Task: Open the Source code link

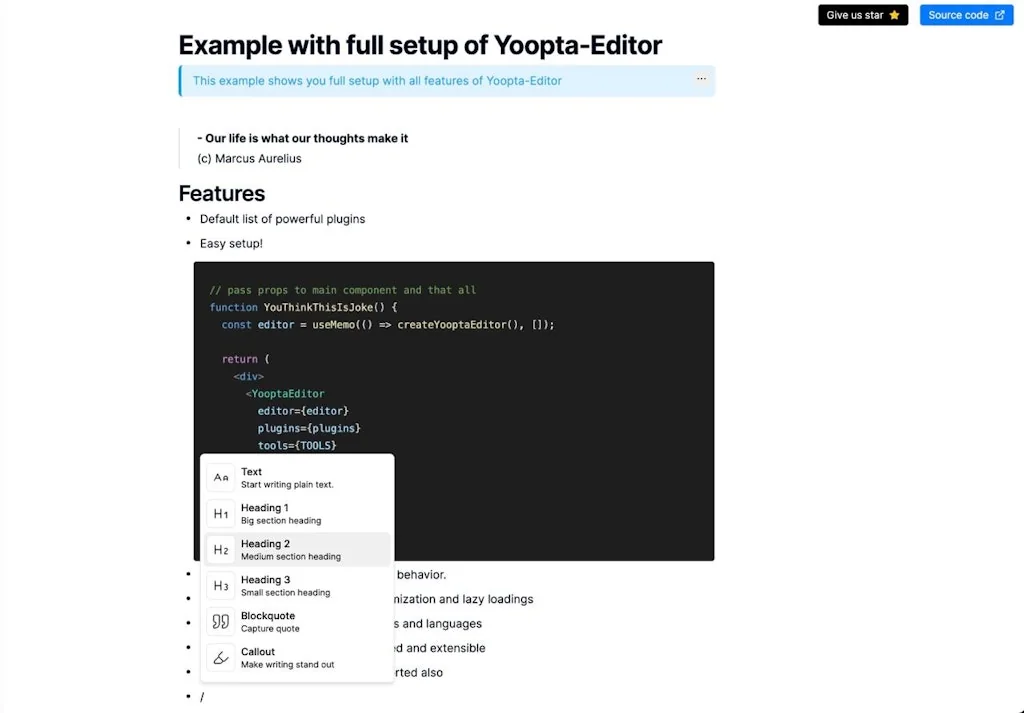Action: tap(966, 15)
